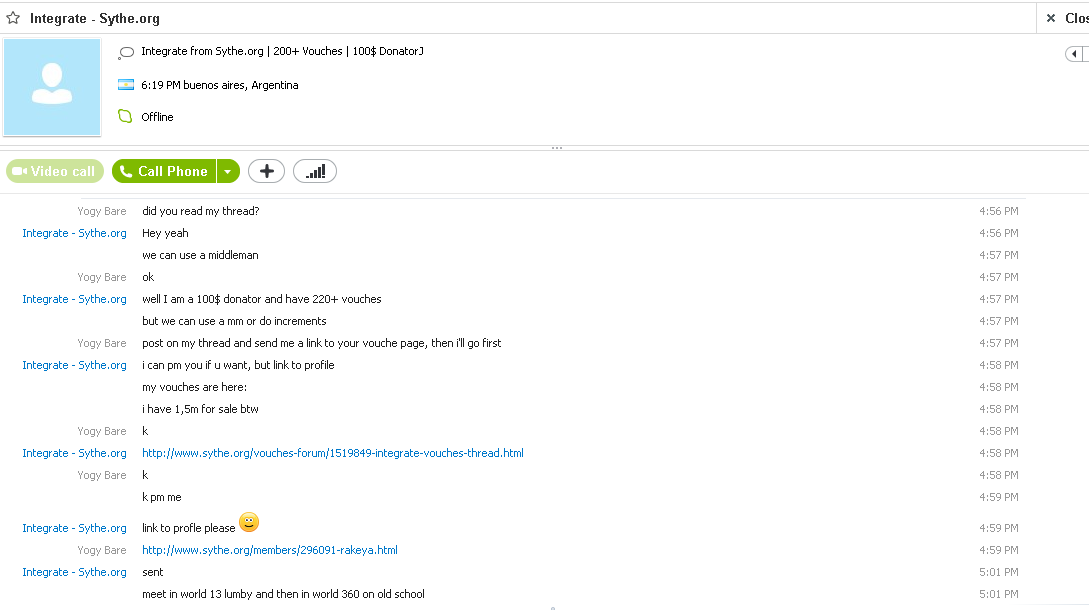Click the message 'did you read my thread?'
This screenshot has width=1089, height=610.
click(x=201, y=211)
